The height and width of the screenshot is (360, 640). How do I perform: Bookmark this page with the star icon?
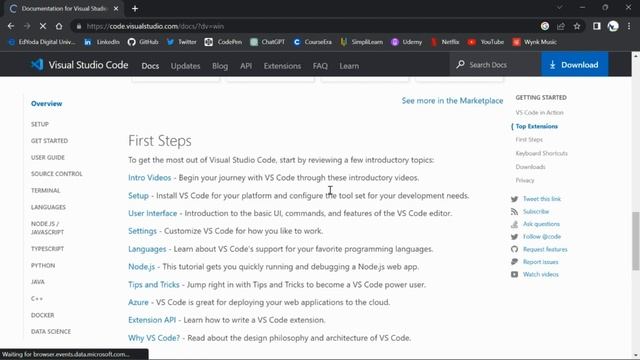577,26
